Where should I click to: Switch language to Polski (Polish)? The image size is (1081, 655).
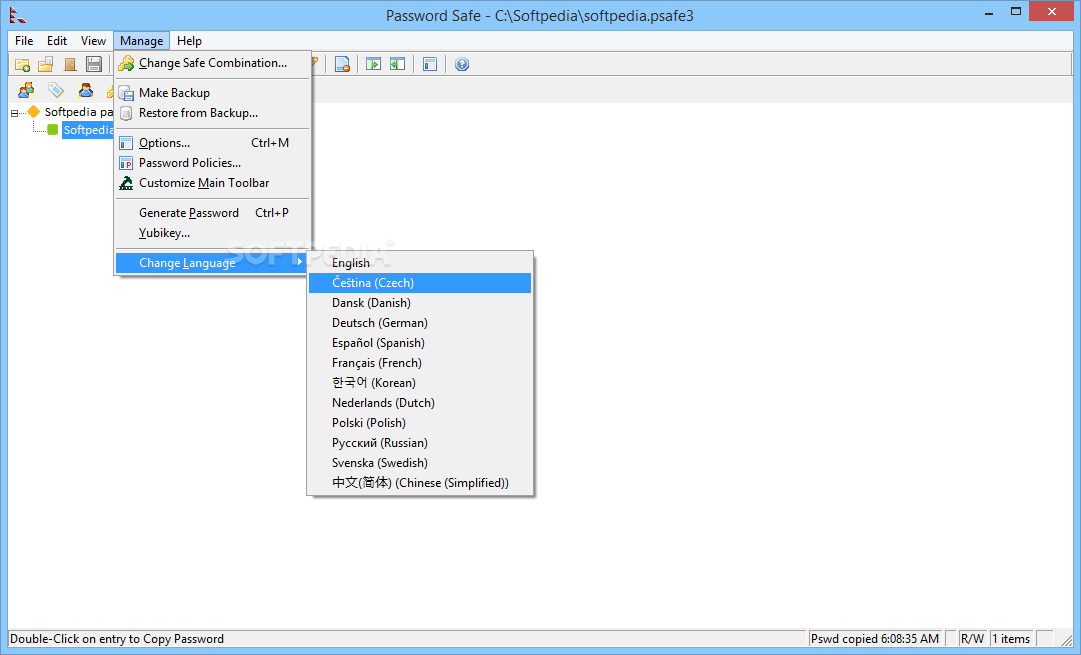(x=420, y=423)
